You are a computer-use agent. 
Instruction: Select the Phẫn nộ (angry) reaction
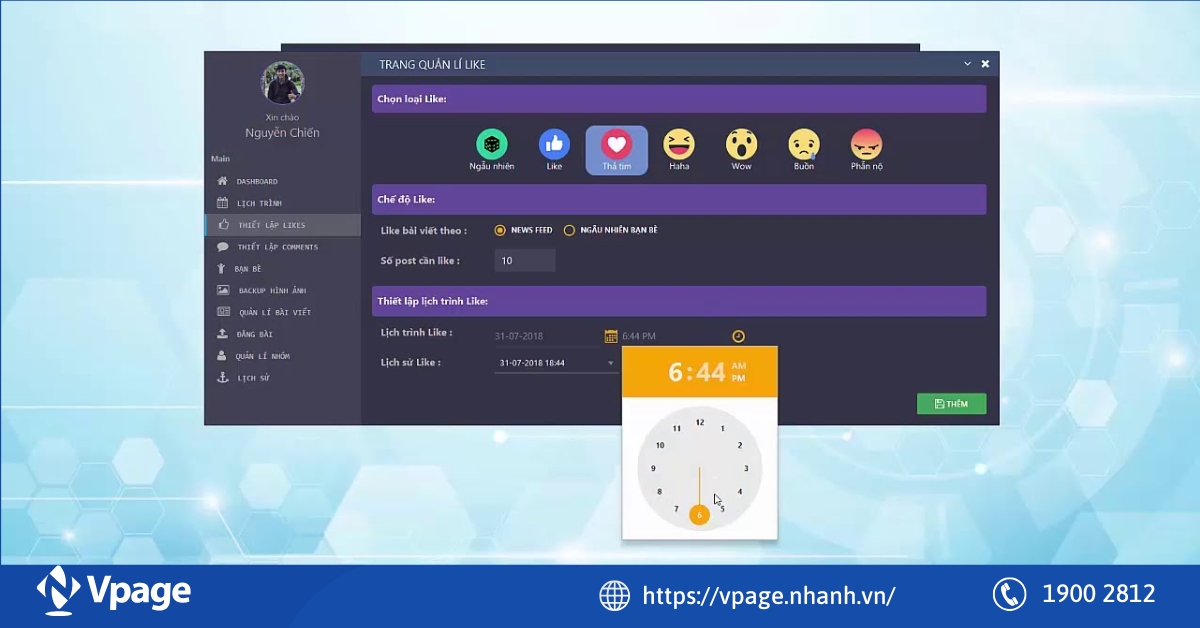click(866, 144)
